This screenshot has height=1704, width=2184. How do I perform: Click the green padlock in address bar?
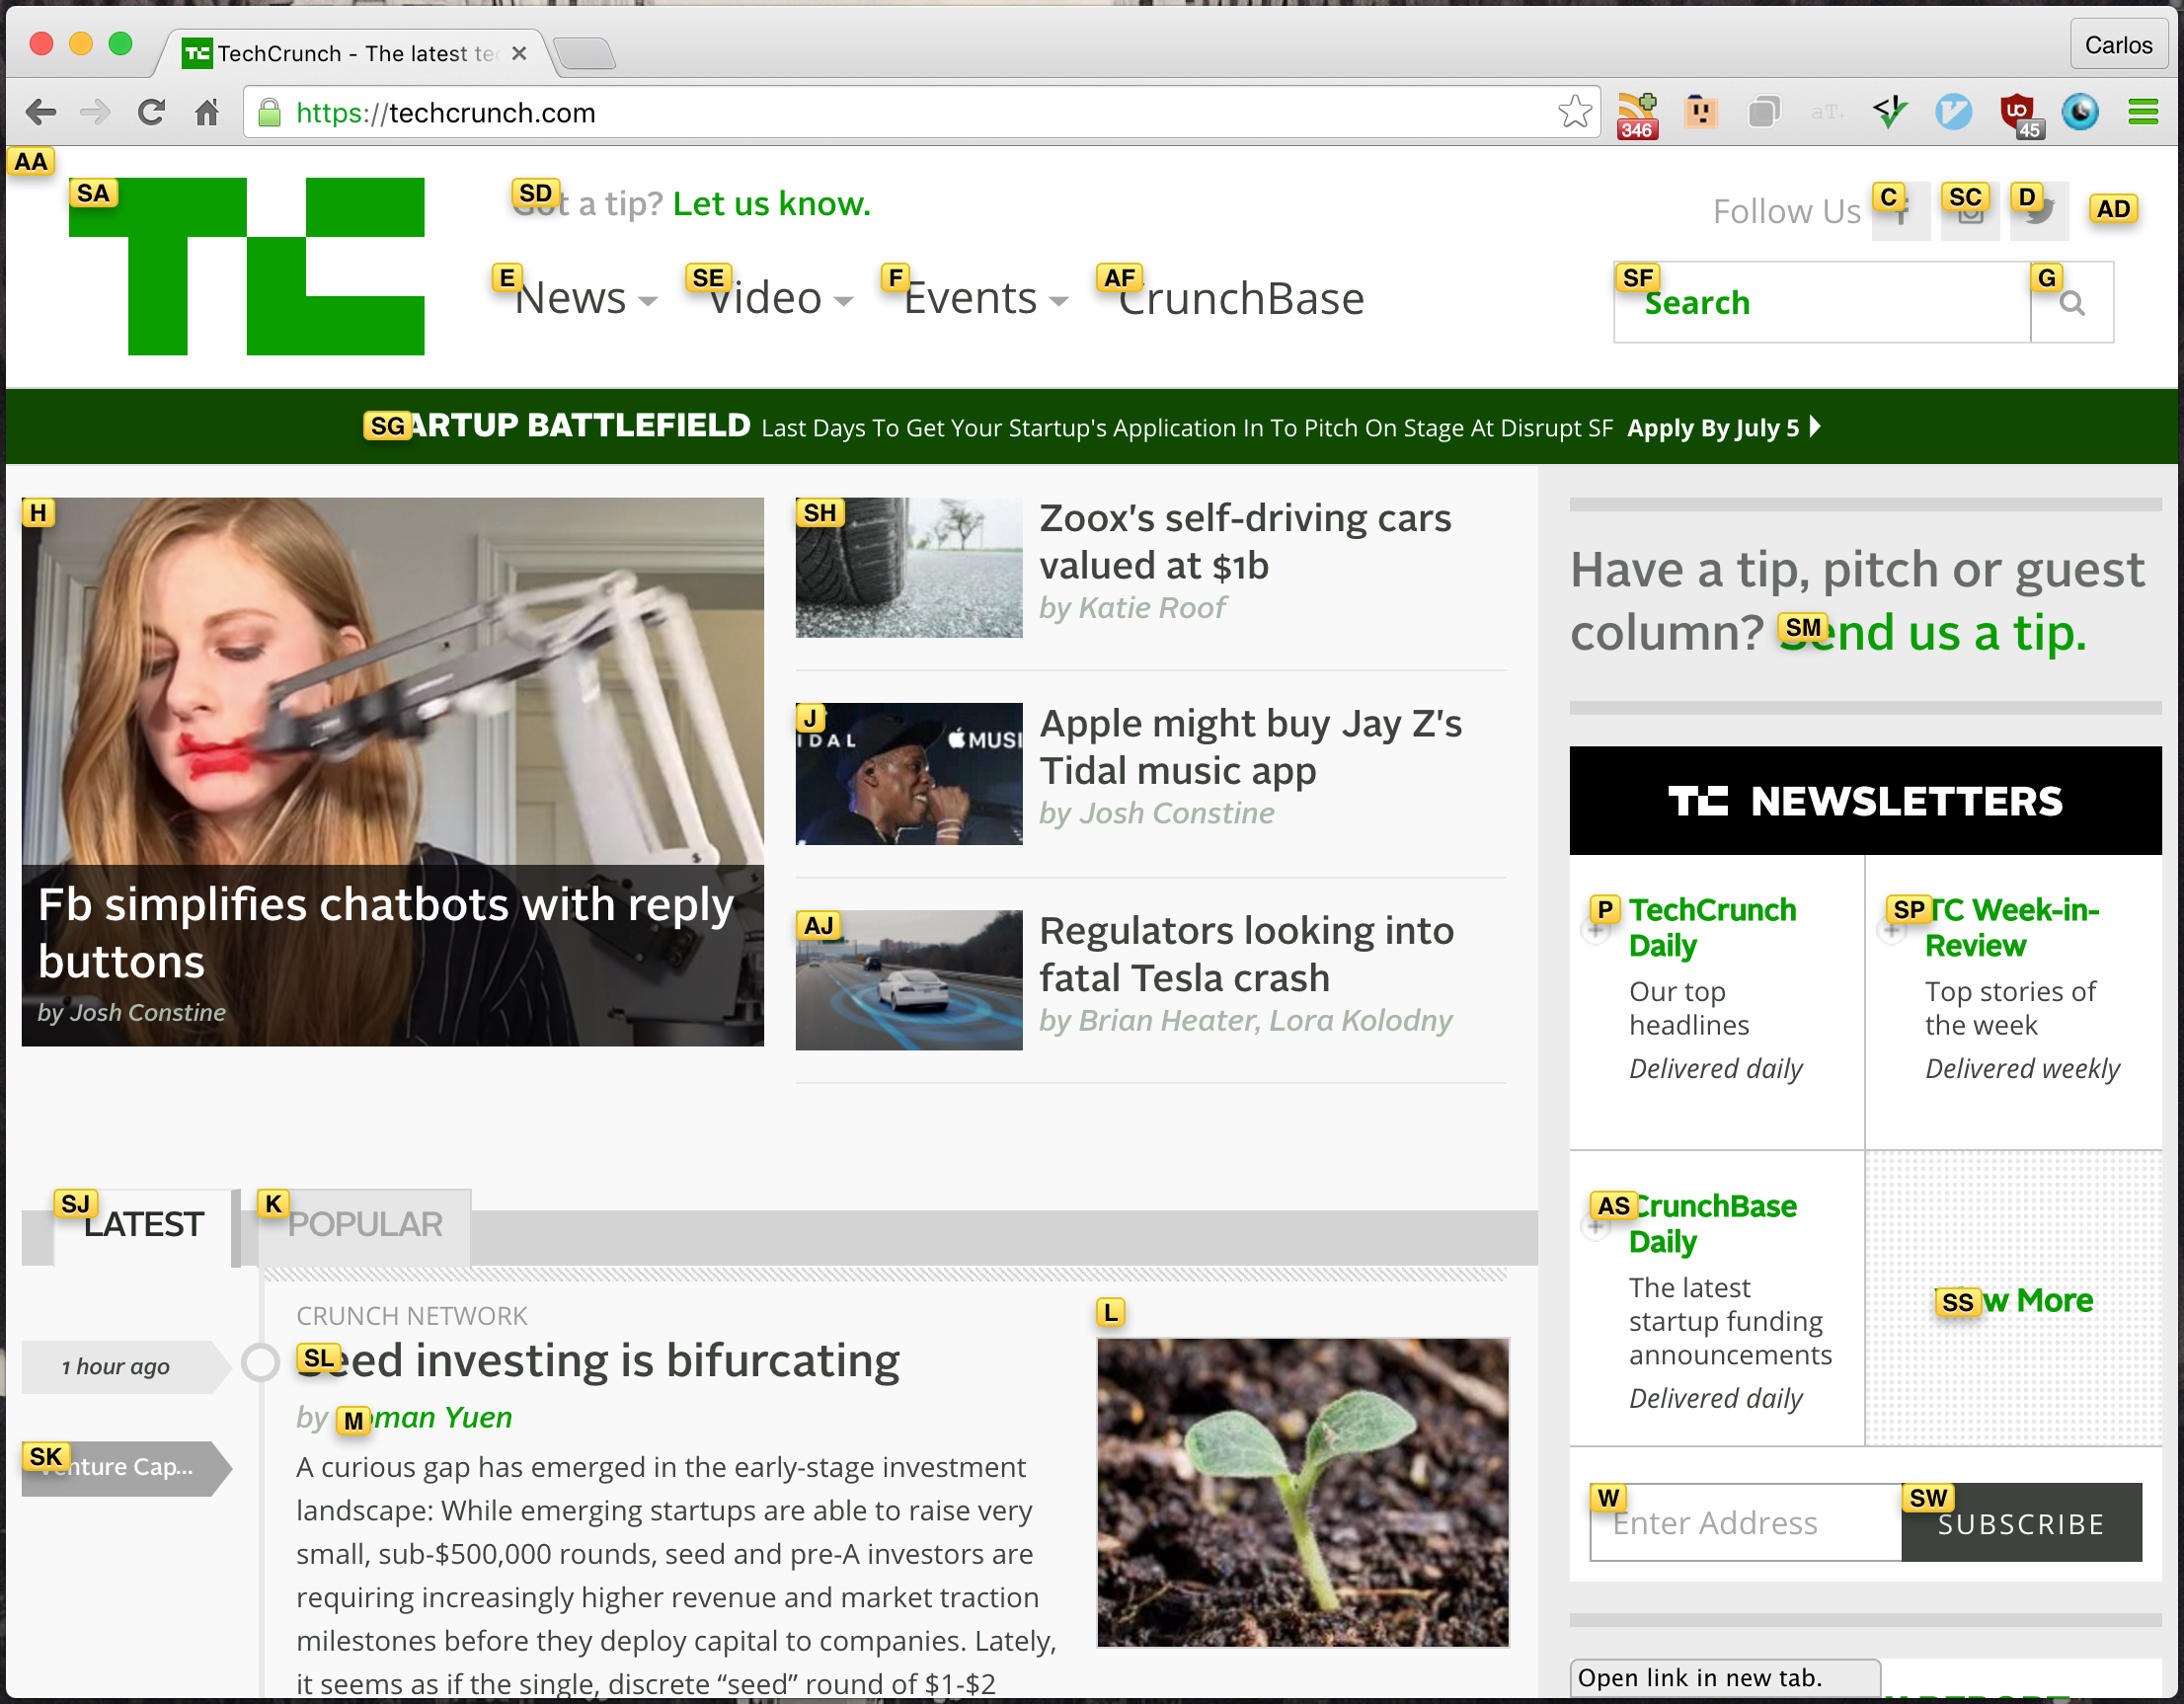pyautogui.click(x=269, y=113)
